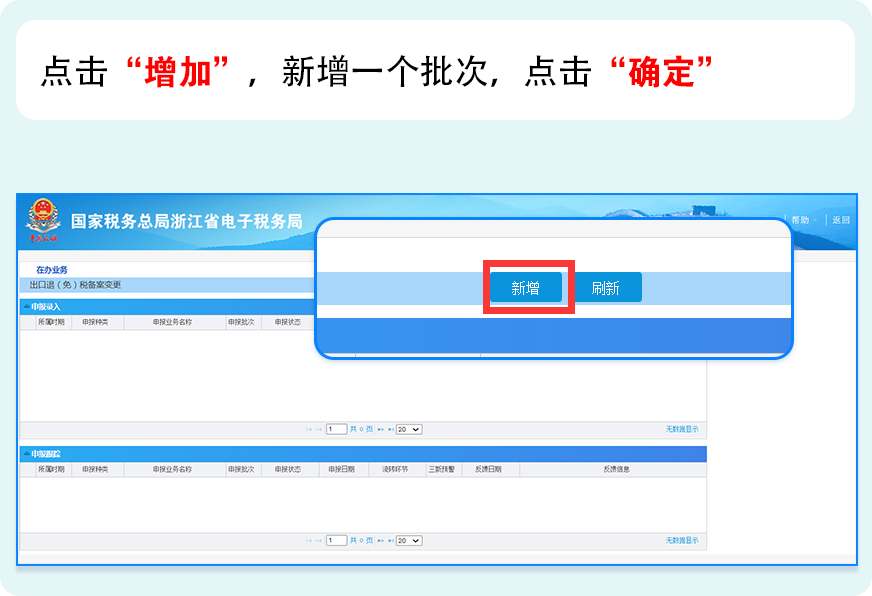This screenshot has height=596, width=872.
Task: Click the 返回 link
Action: 841,220
